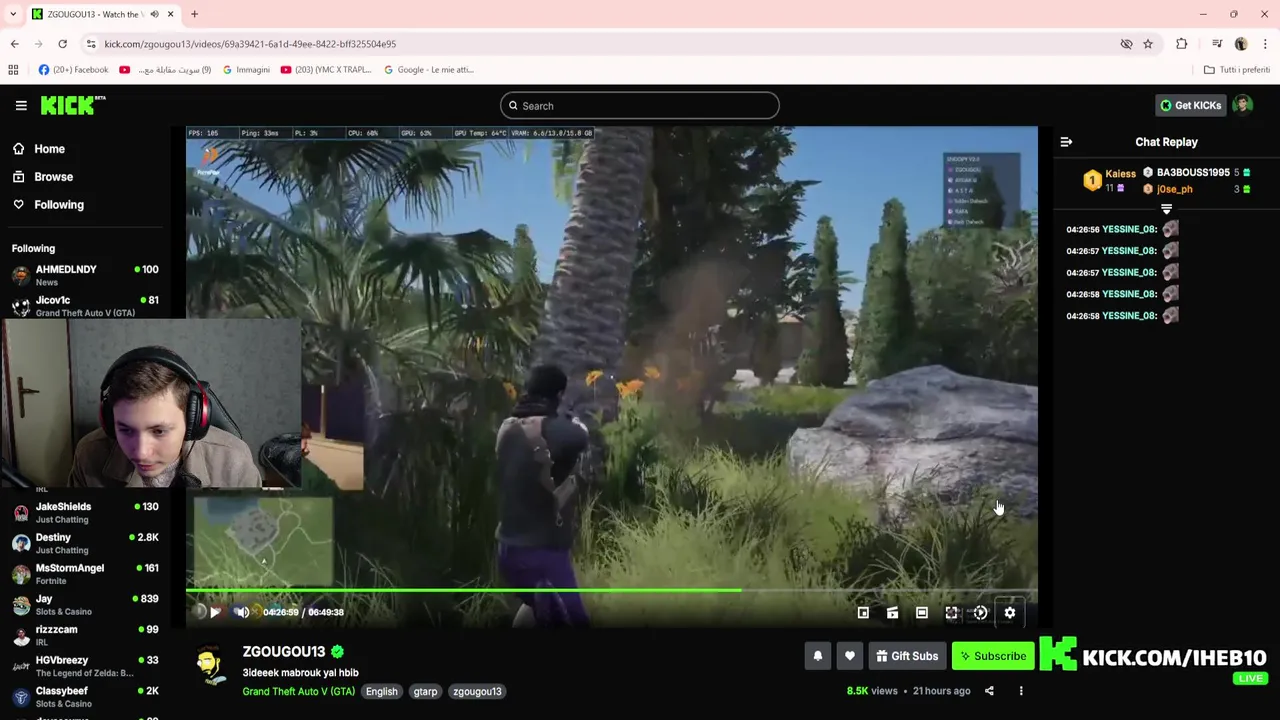Select the zgougou13 tag
Screen dimensions: 1280x720
[x=477, y=691]
